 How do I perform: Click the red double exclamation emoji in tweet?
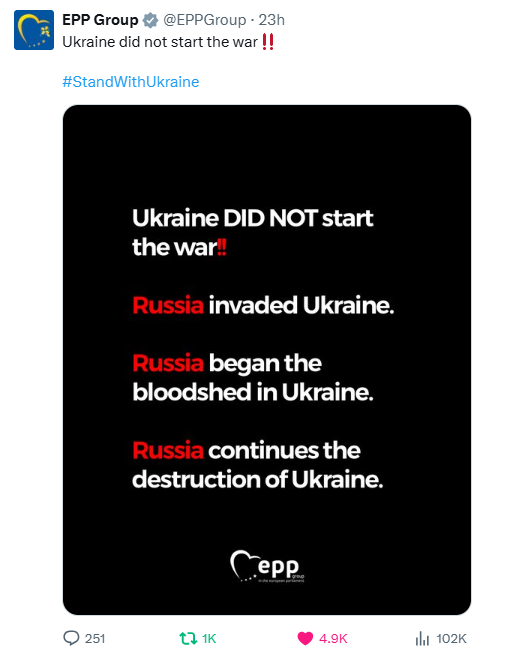tap(268, 42)
